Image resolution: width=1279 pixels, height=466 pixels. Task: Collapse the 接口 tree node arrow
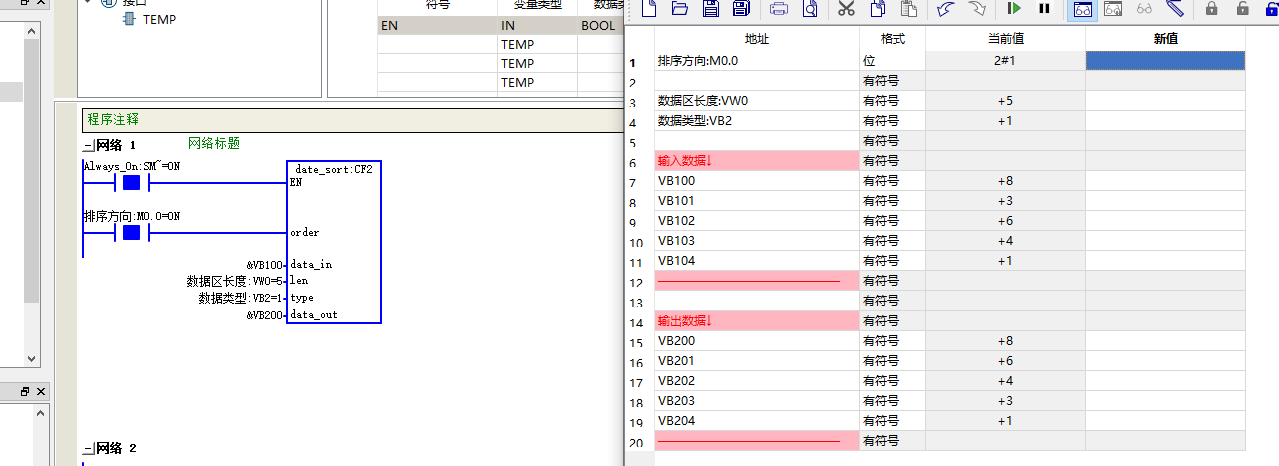[88, 3]
